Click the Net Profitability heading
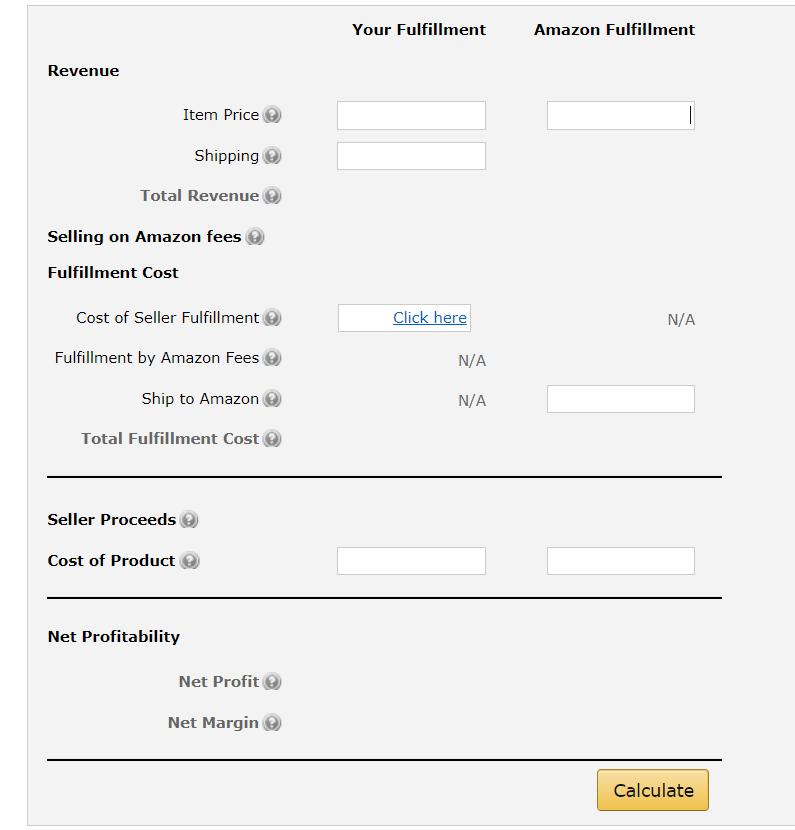The width and height of the screenshot is (795, 830). tap(114, 636)
